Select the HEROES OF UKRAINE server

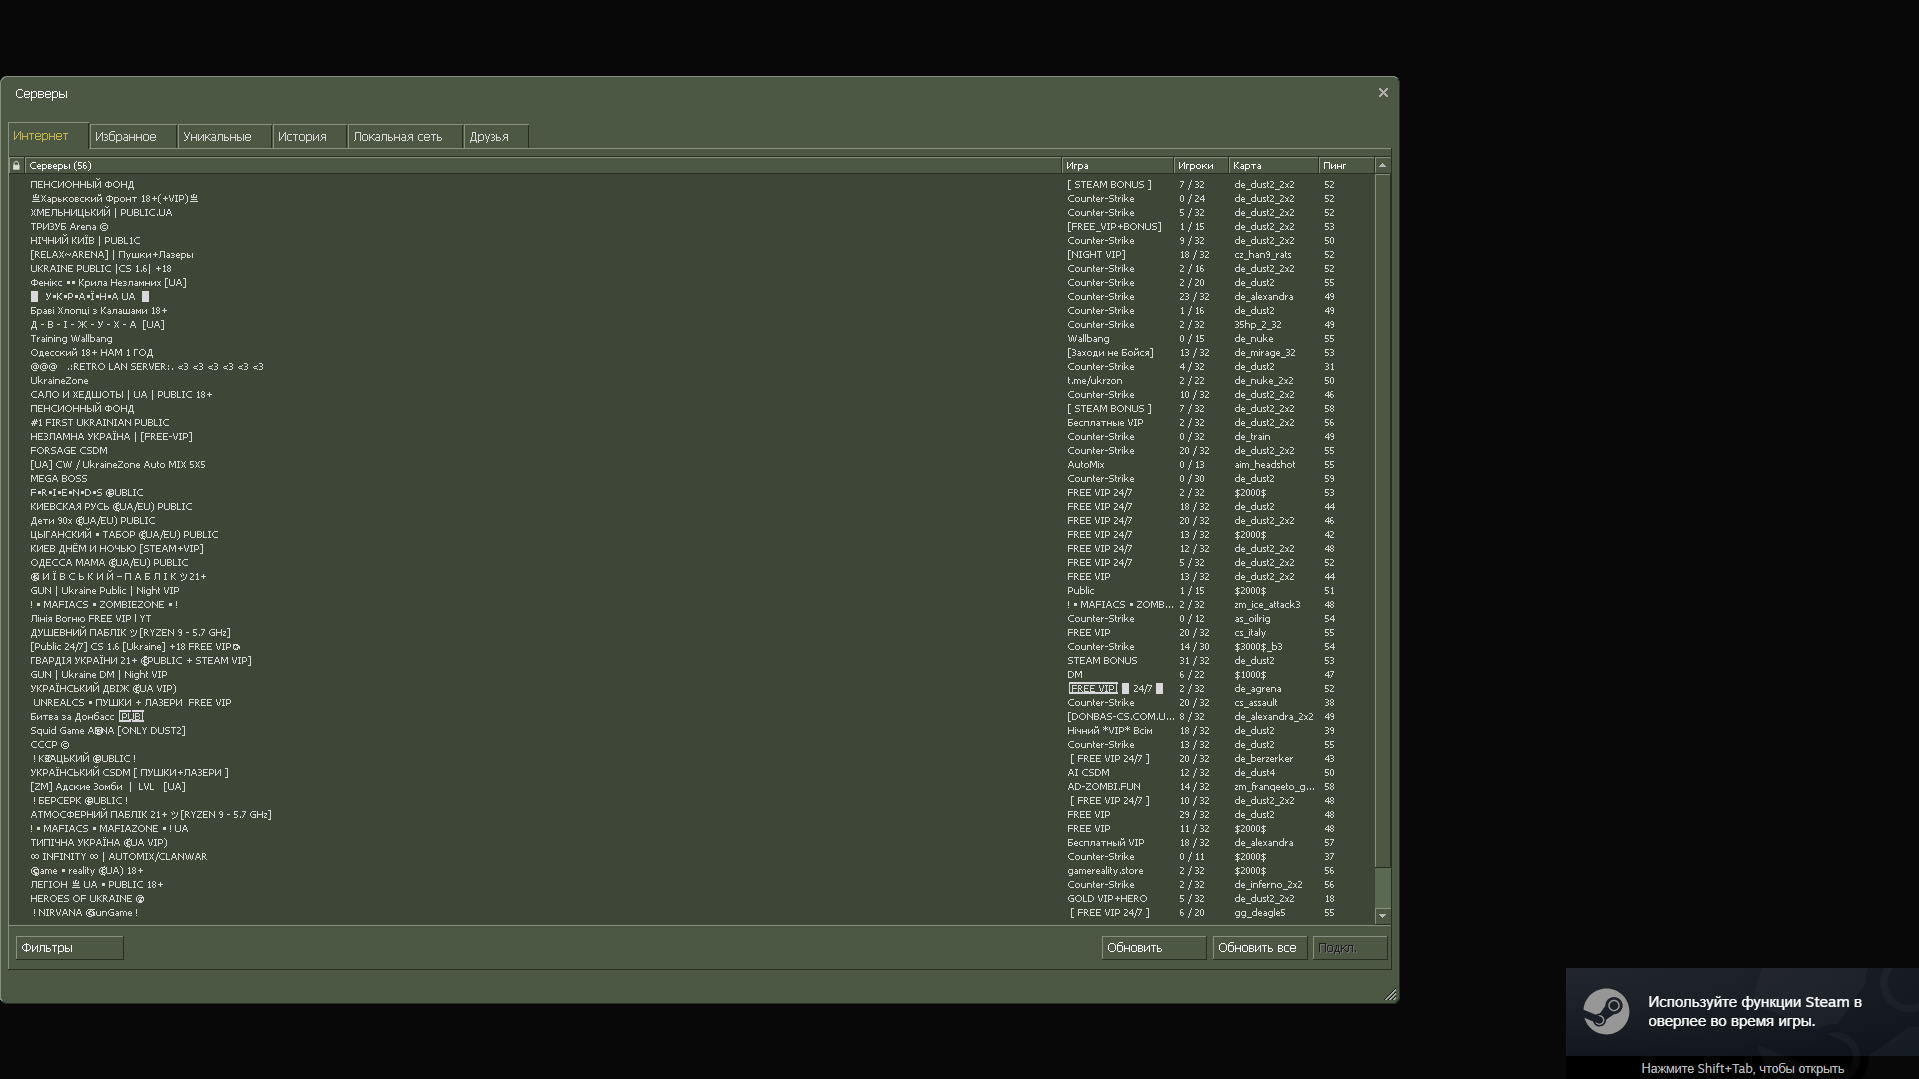87,899
